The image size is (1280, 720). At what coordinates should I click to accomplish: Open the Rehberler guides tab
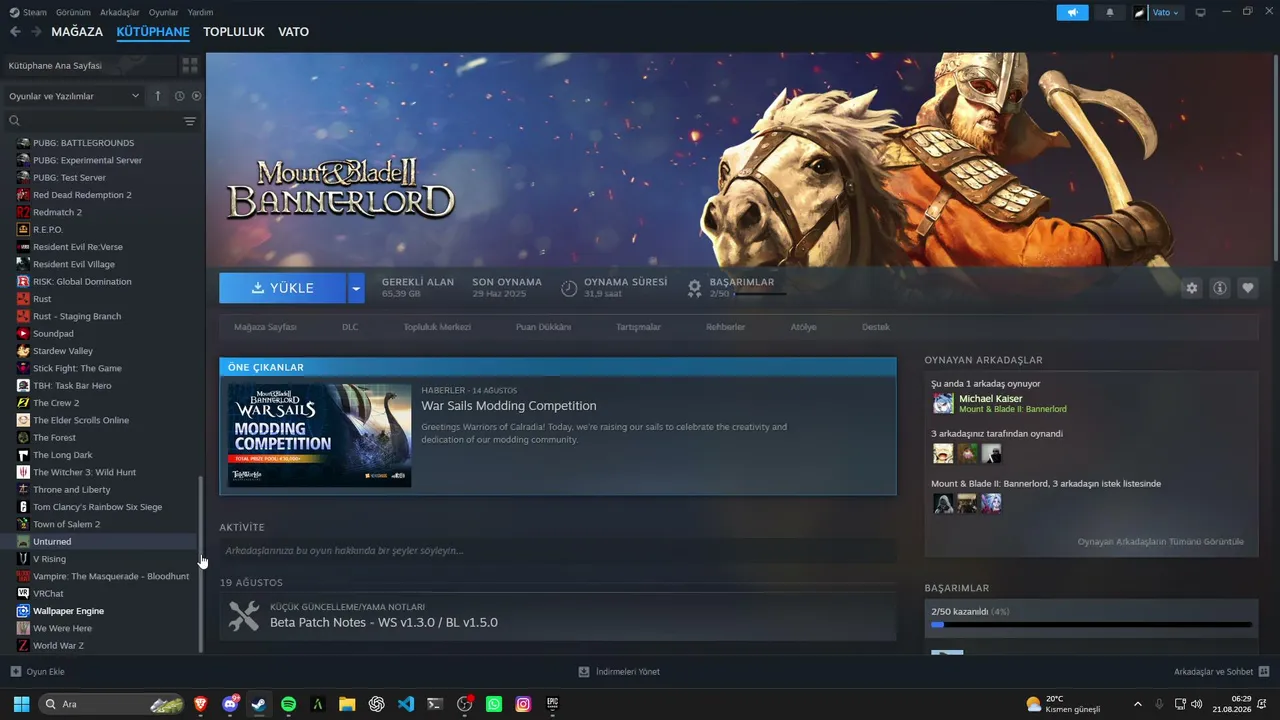(726, 327)
